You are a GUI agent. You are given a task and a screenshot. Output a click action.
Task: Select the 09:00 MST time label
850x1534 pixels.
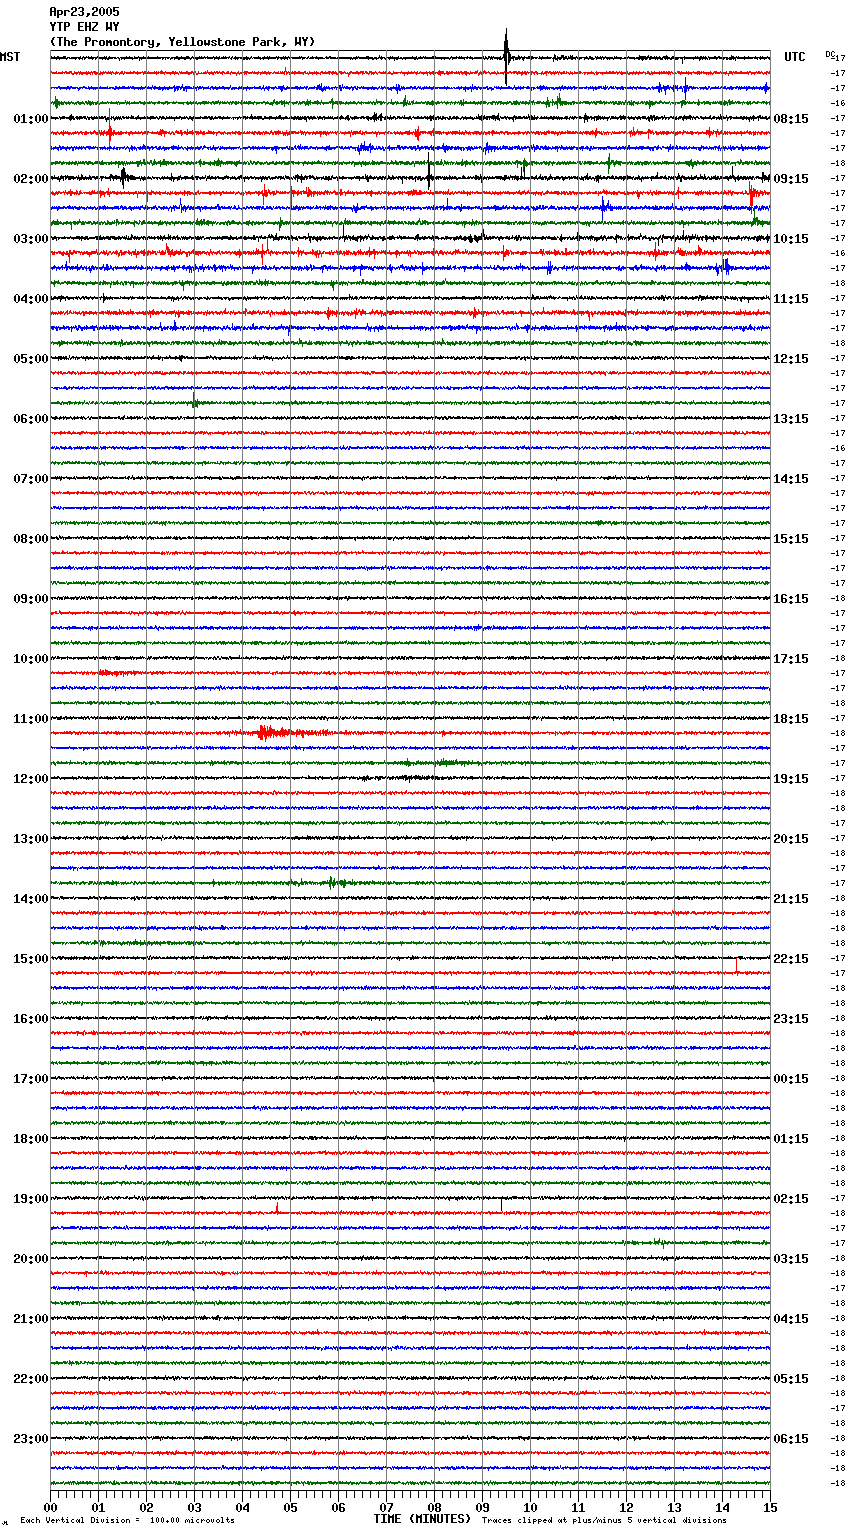[x=31, y=599]
